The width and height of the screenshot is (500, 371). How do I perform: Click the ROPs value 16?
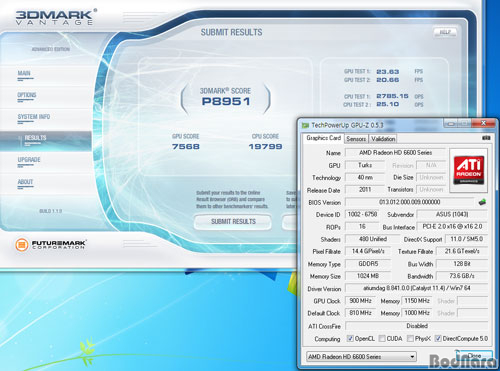362,227
